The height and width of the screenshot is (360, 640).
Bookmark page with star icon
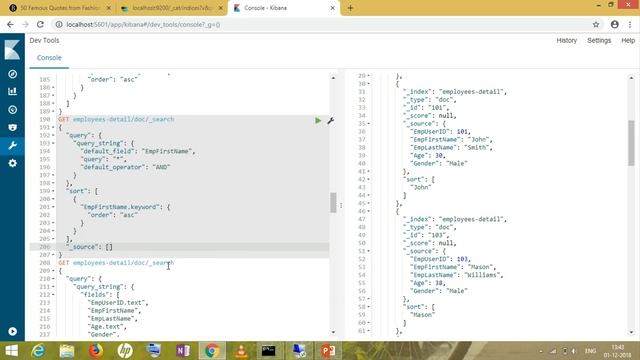pyautogui.click(x=596, y=24)
